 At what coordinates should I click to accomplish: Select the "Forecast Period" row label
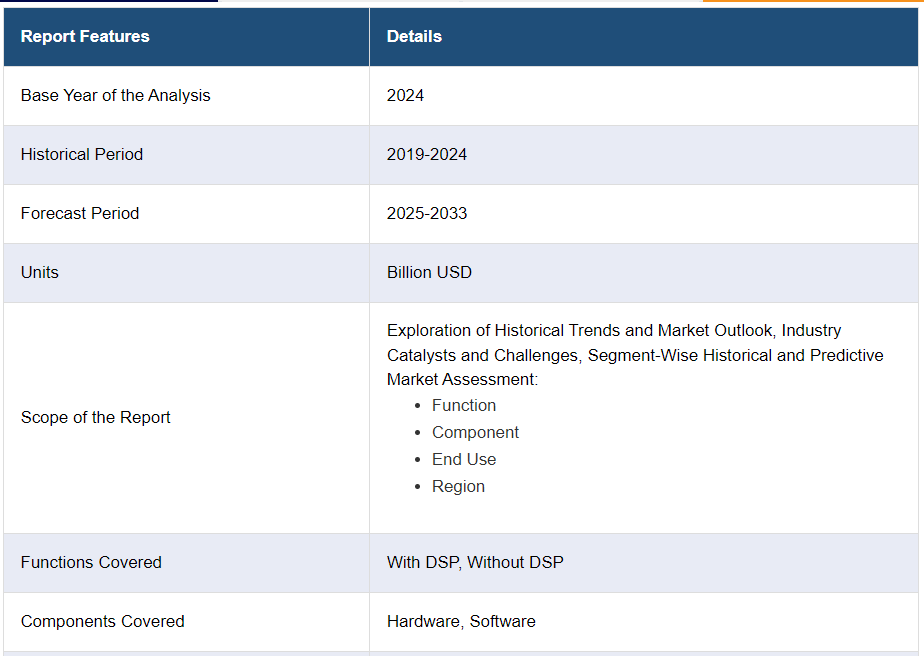[80, 213]
